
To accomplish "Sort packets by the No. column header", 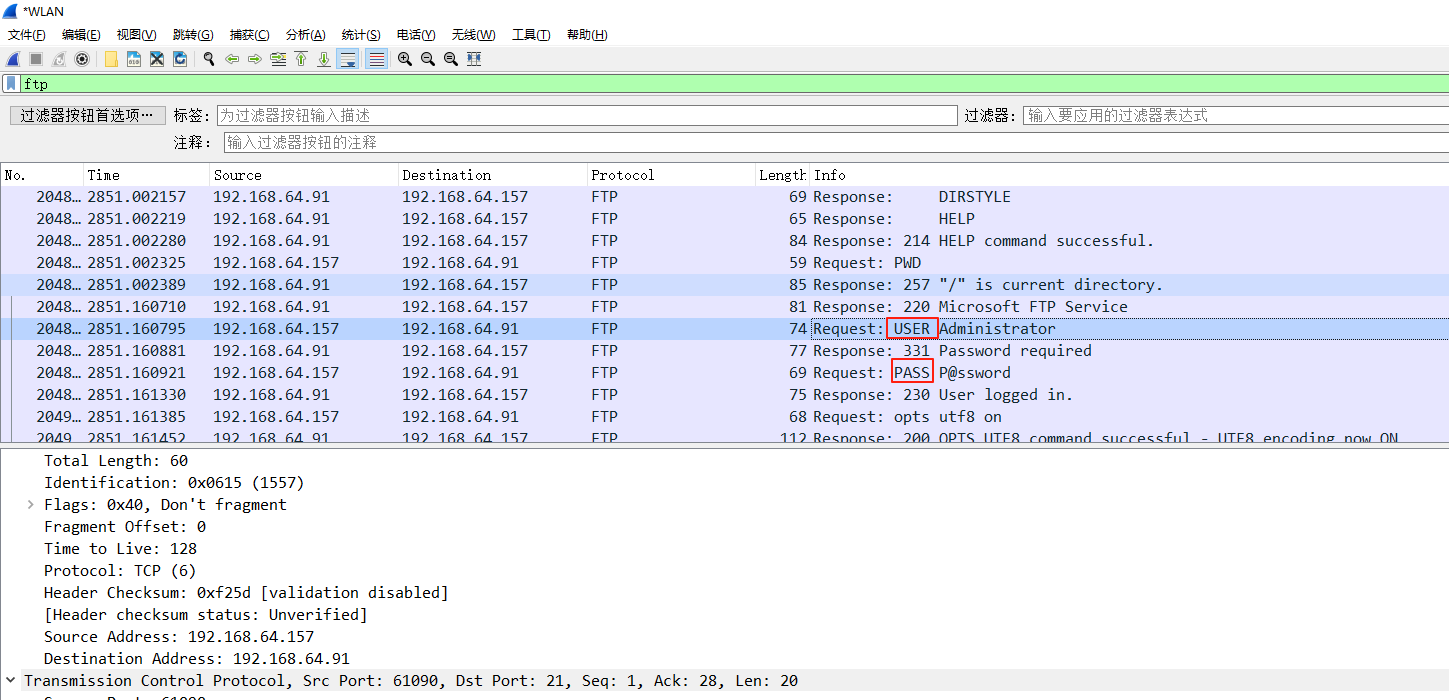I will [x=42, y=175].
